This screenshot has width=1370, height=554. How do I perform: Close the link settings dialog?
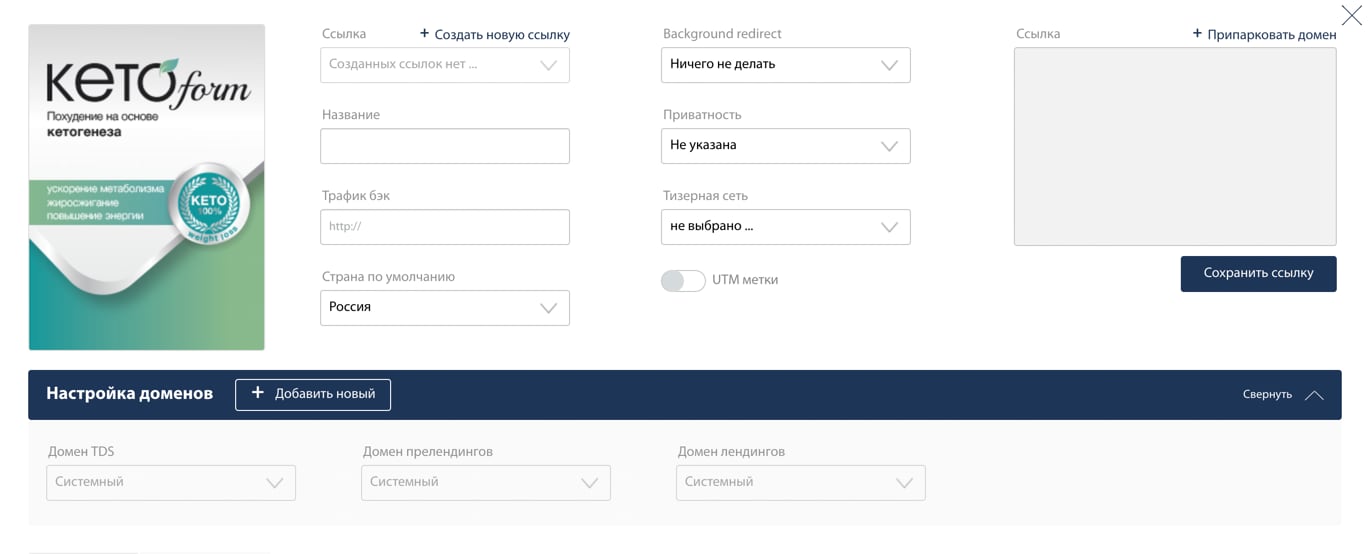point(1350,14)
